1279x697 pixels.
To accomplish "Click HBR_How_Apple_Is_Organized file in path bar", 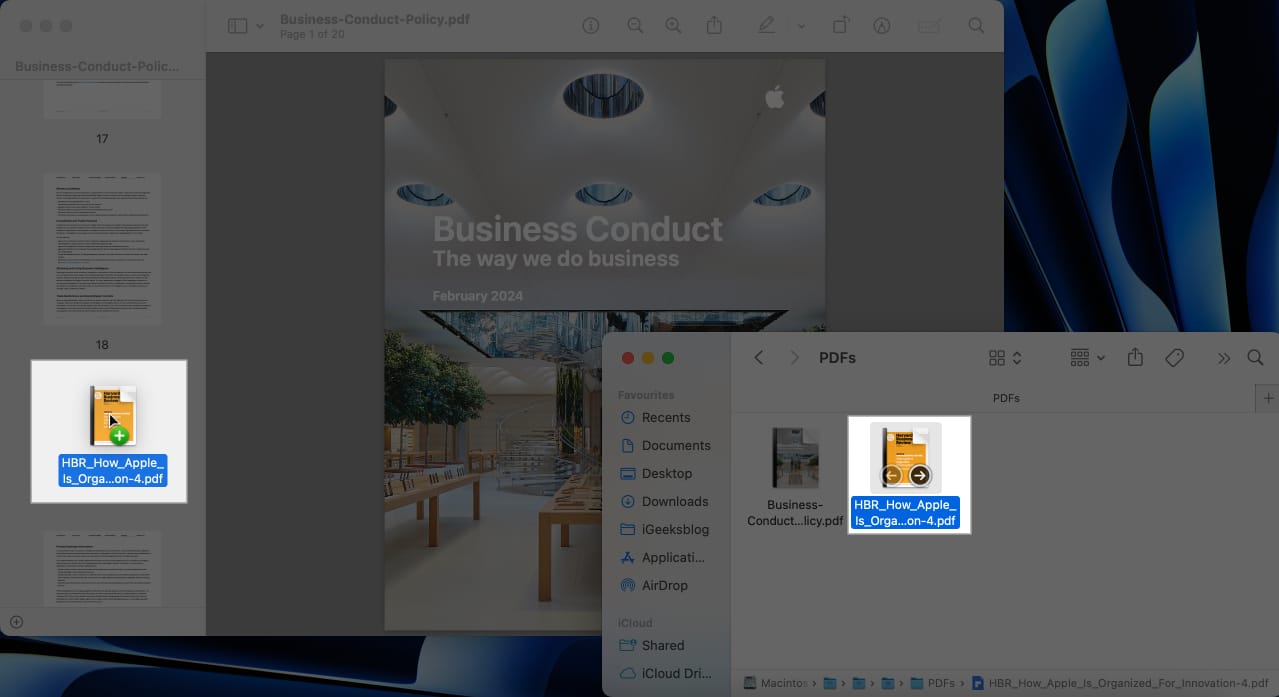I will tap(1118, 683).
